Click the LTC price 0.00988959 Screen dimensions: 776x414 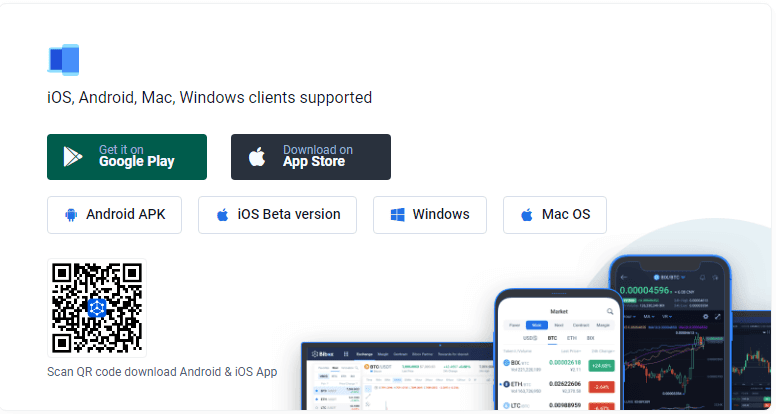point(565,406)
